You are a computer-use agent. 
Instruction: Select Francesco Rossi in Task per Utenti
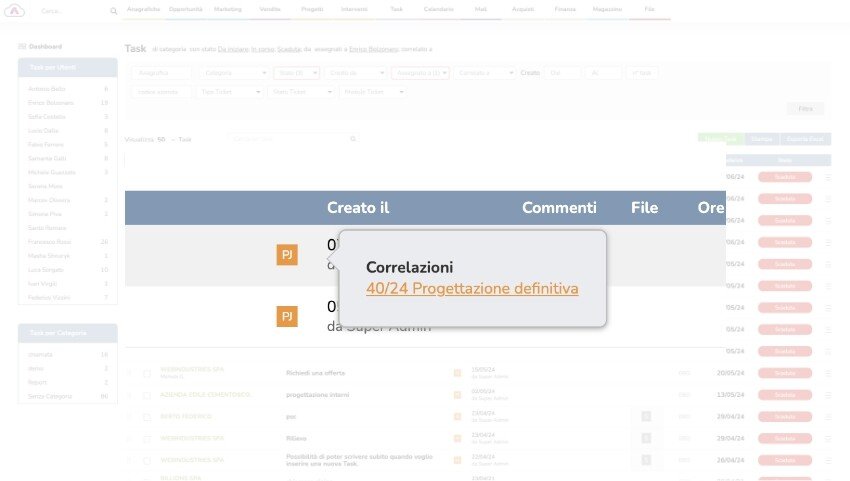point(49,242)
